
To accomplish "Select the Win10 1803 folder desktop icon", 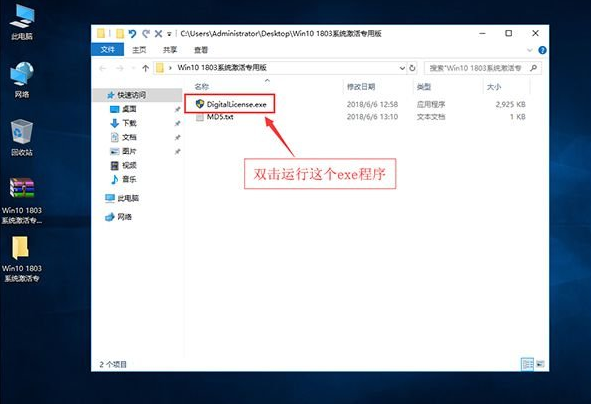I will coord(22,259).
